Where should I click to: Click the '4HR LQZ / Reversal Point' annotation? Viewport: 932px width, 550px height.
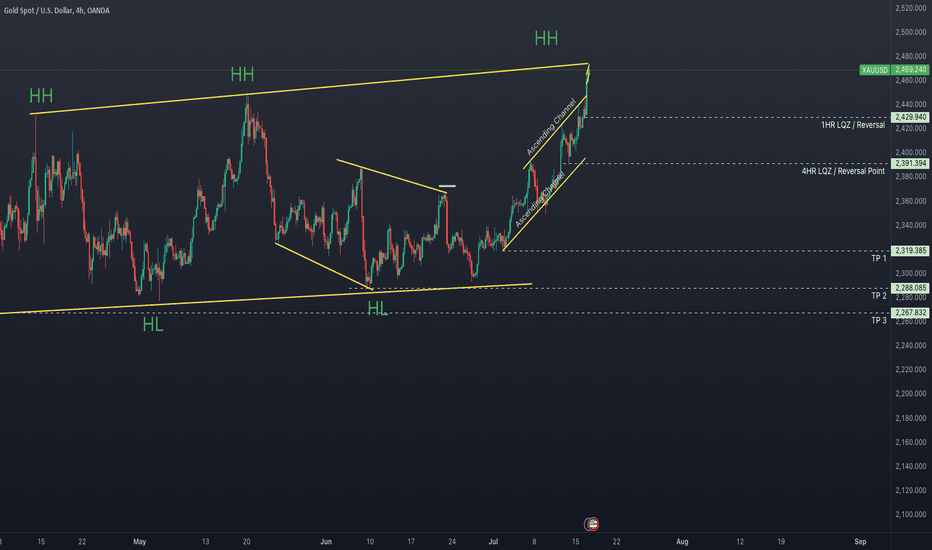843,171
